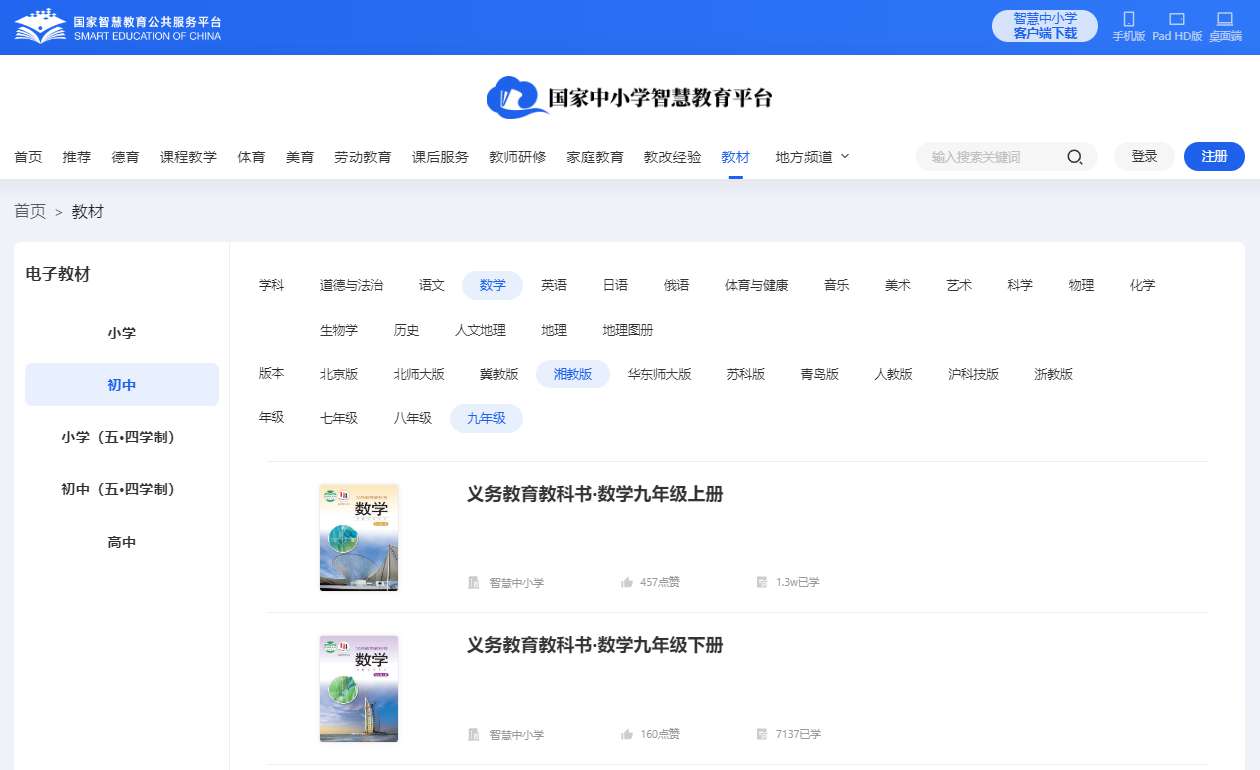Open the Pad HD版 tablet icon
Image resolution: width=1260 pixels, height=770 pixels.
[1177, 20]
